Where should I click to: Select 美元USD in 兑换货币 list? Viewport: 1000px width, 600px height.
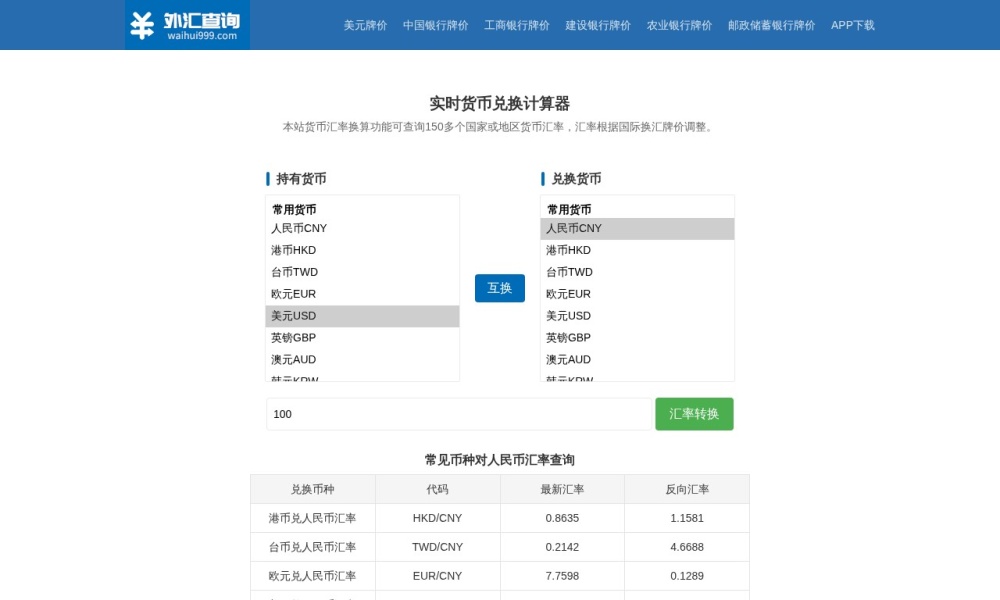click(x=637, y=316)
